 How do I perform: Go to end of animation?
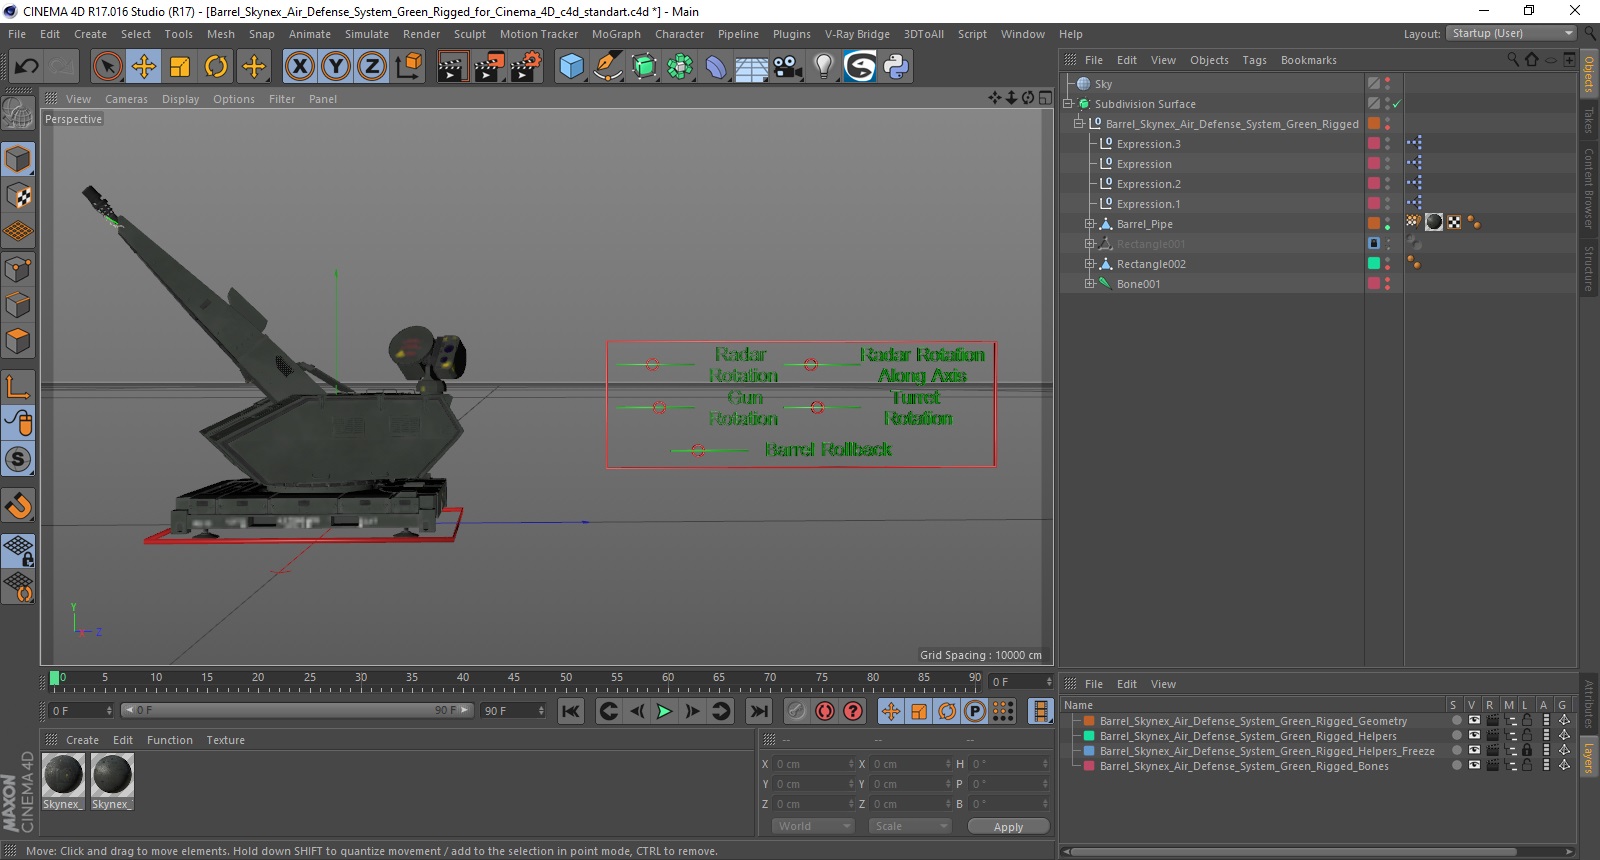tap(759, 711)
